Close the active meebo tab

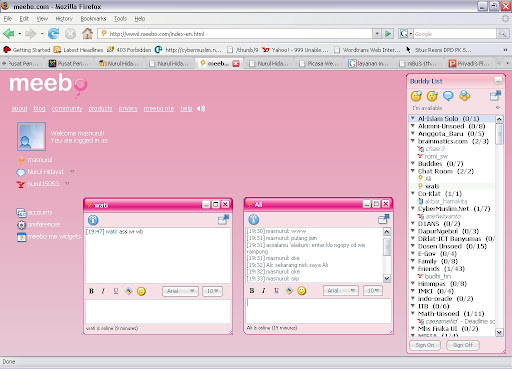click(x=236, y=63)
